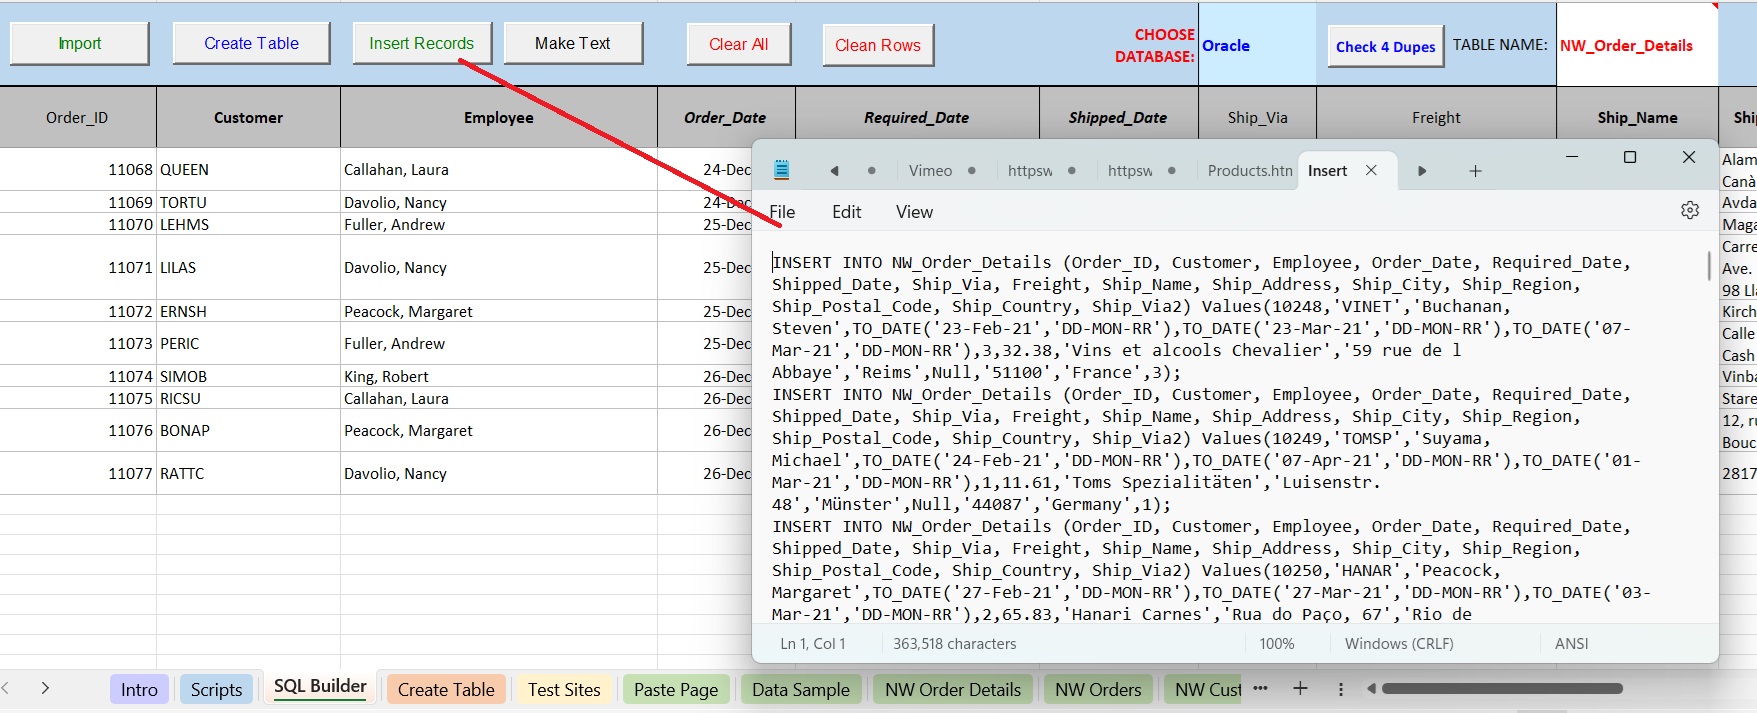Open the File menu in Notepad

point(782,212)
